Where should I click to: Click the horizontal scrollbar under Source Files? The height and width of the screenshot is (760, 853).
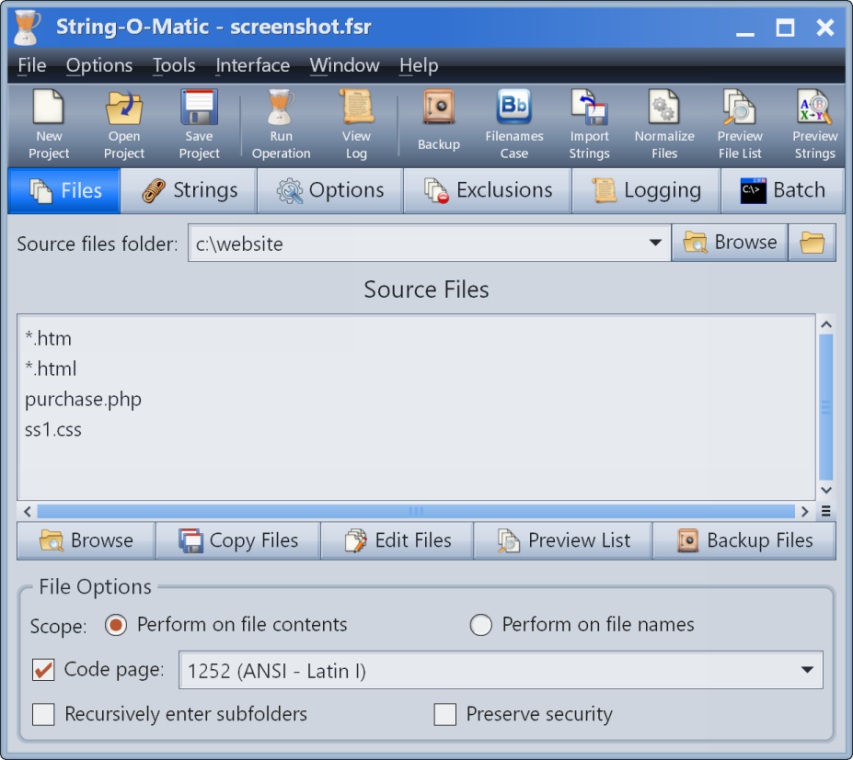416,511
